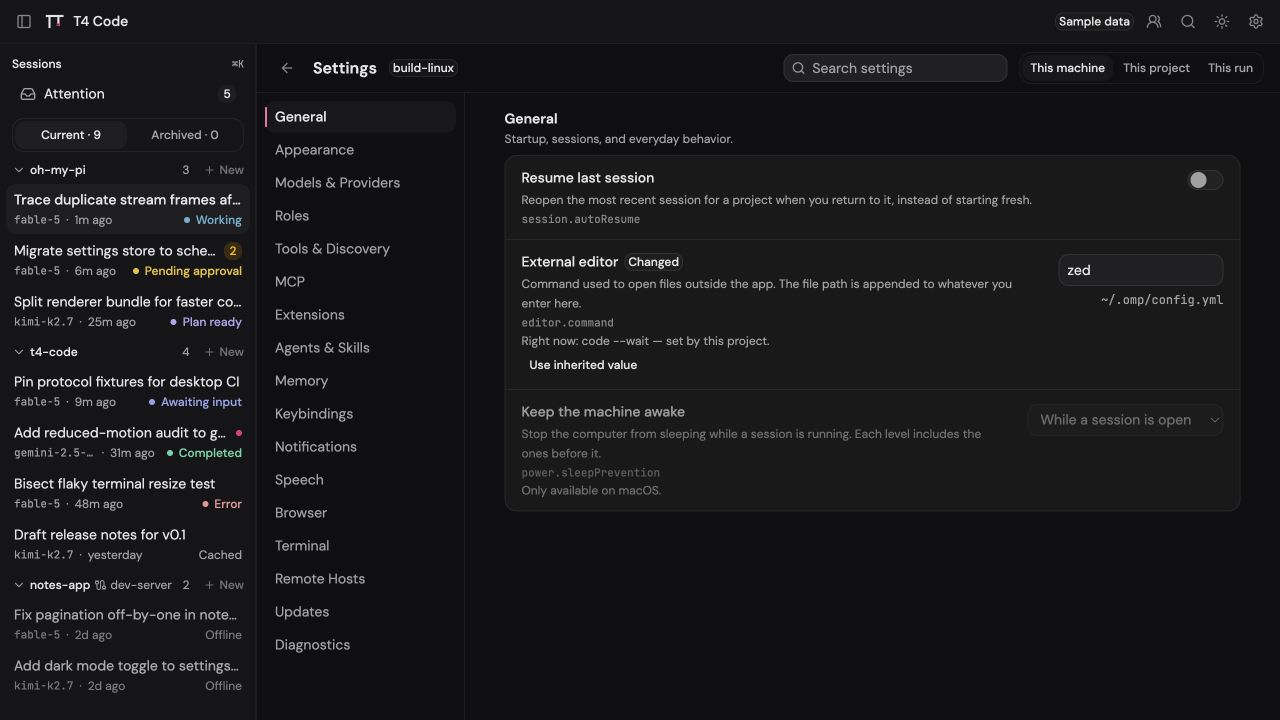The image size is (1280, 720).
Task: Open the Roles settings category
Action: (x=360, y=216)
